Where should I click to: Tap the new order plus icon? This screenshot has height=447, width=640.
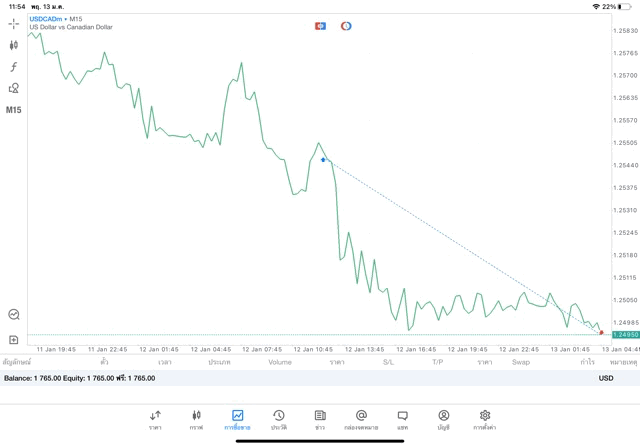click(x=14, y=340)
